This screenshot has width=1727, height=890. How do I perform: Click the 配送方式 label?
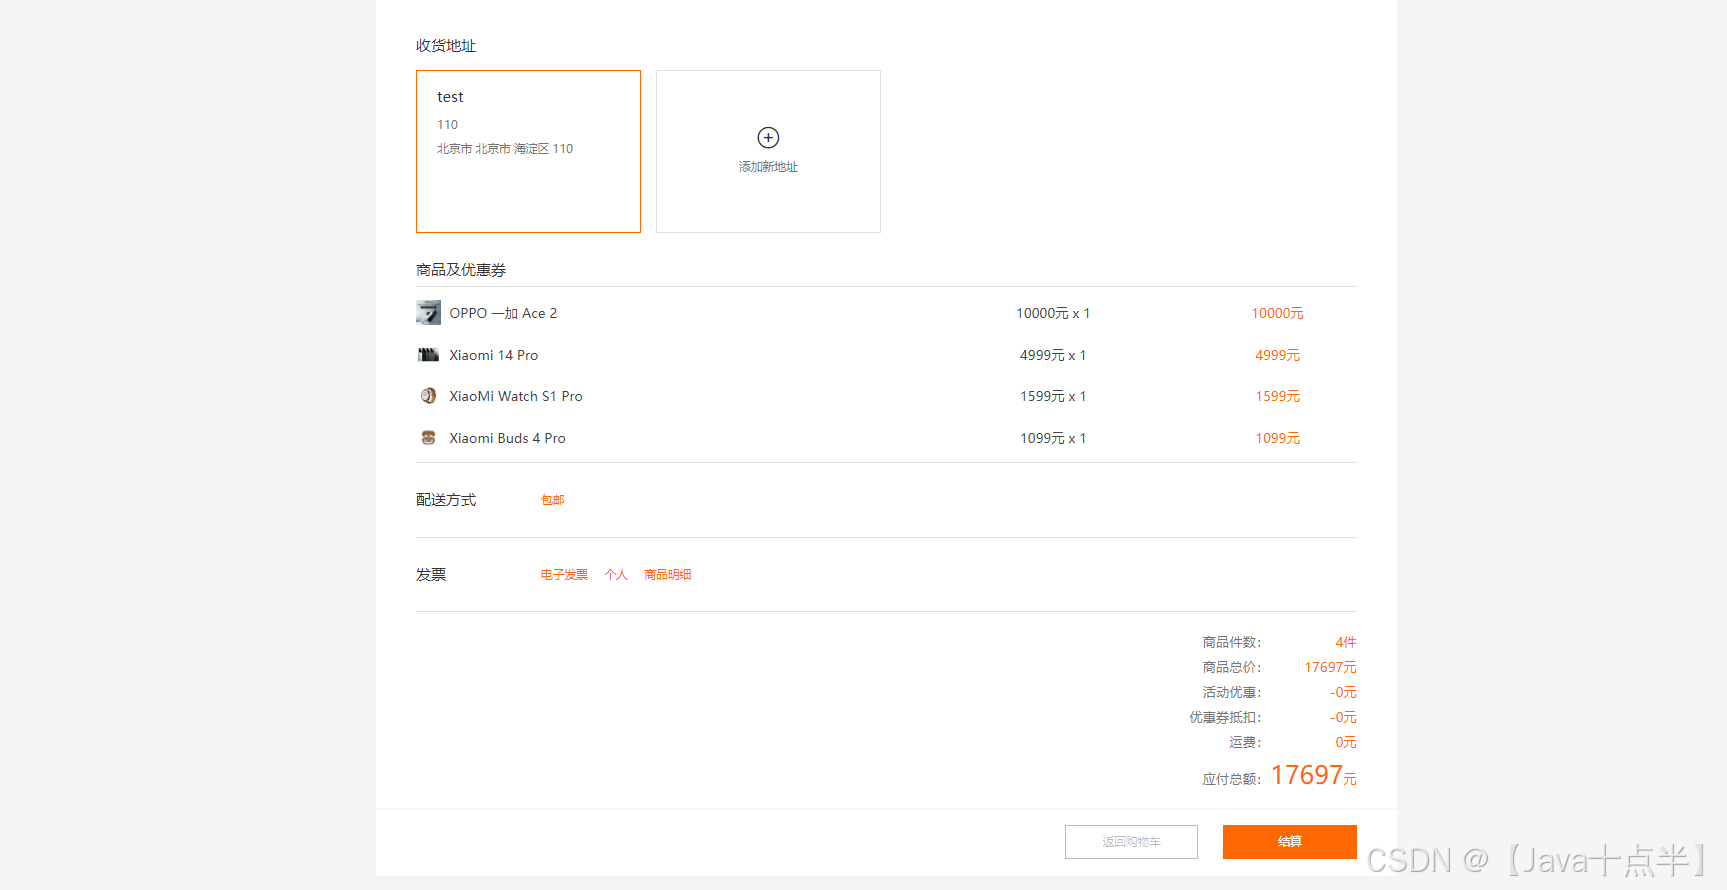point(446,500)
